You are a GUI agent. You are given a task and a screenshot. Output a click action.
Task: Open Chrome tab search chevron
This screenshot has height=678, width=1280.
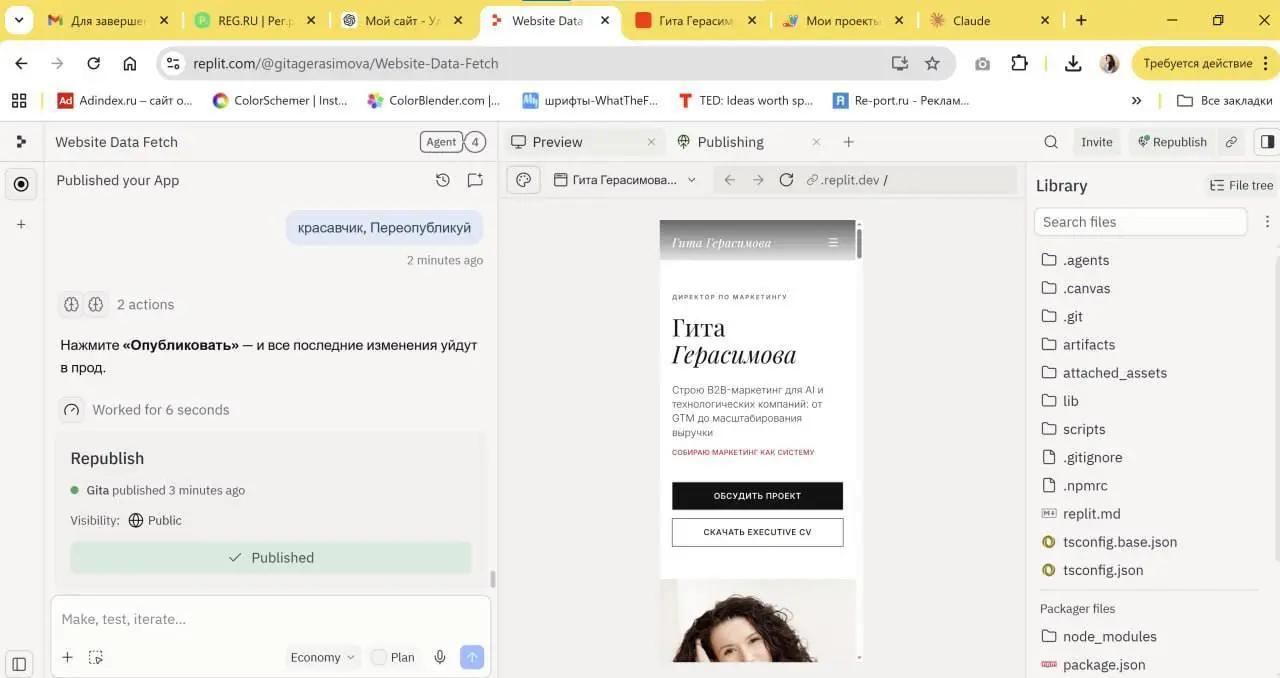pos(18,20)
